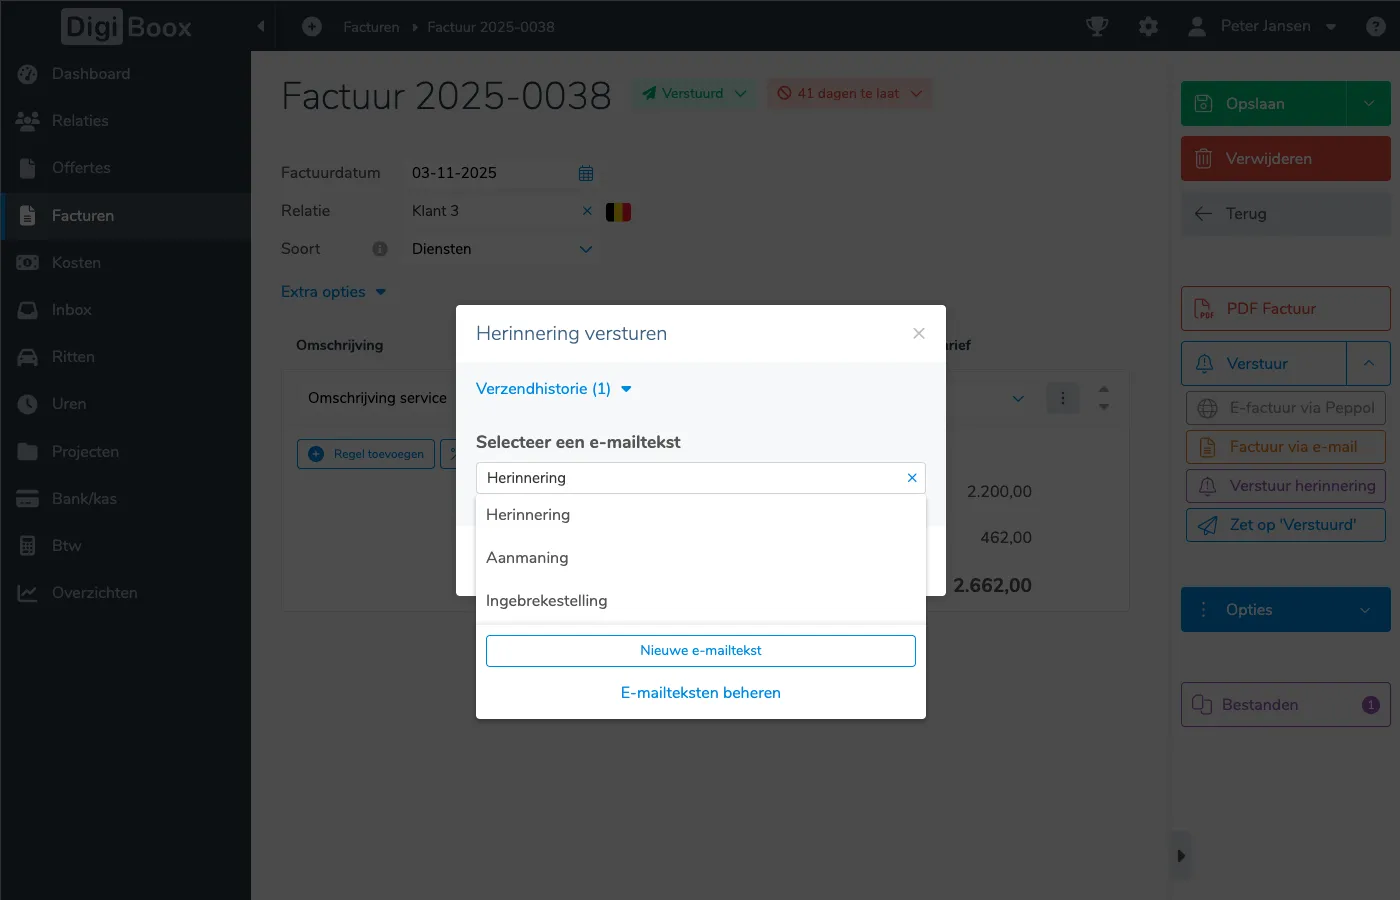The height and width of the screenshot is (900, 1400).
Task: Close the Herinnering versturen dialog
Action: coord(919,334)
